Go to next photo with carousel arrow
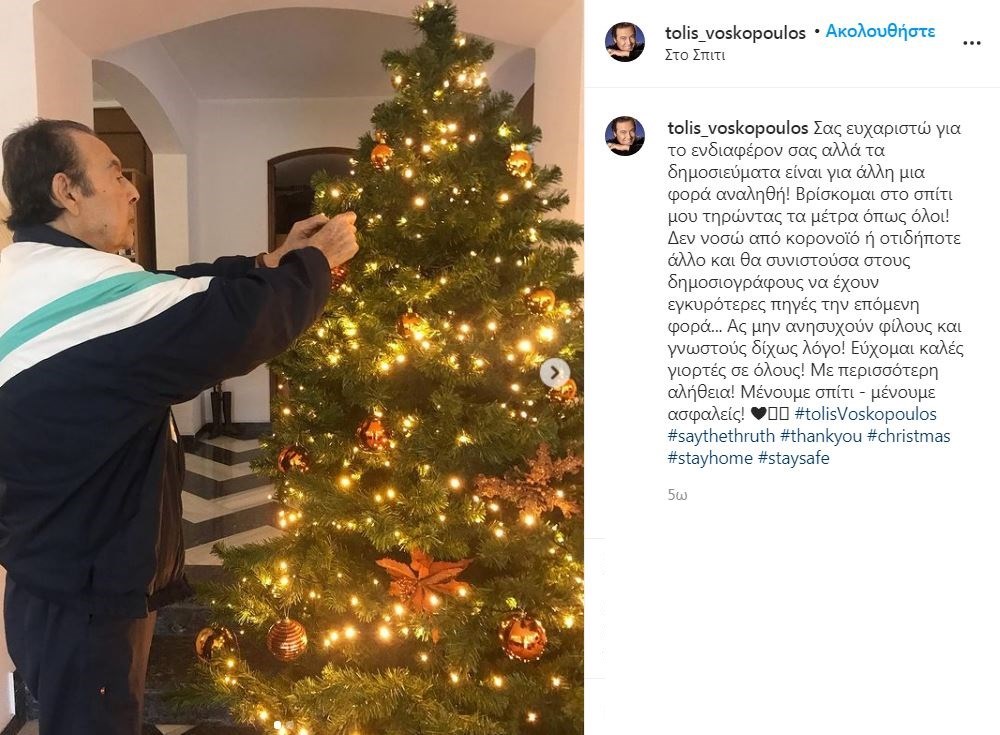This screenshot has height=735, width=1000. 555,372
